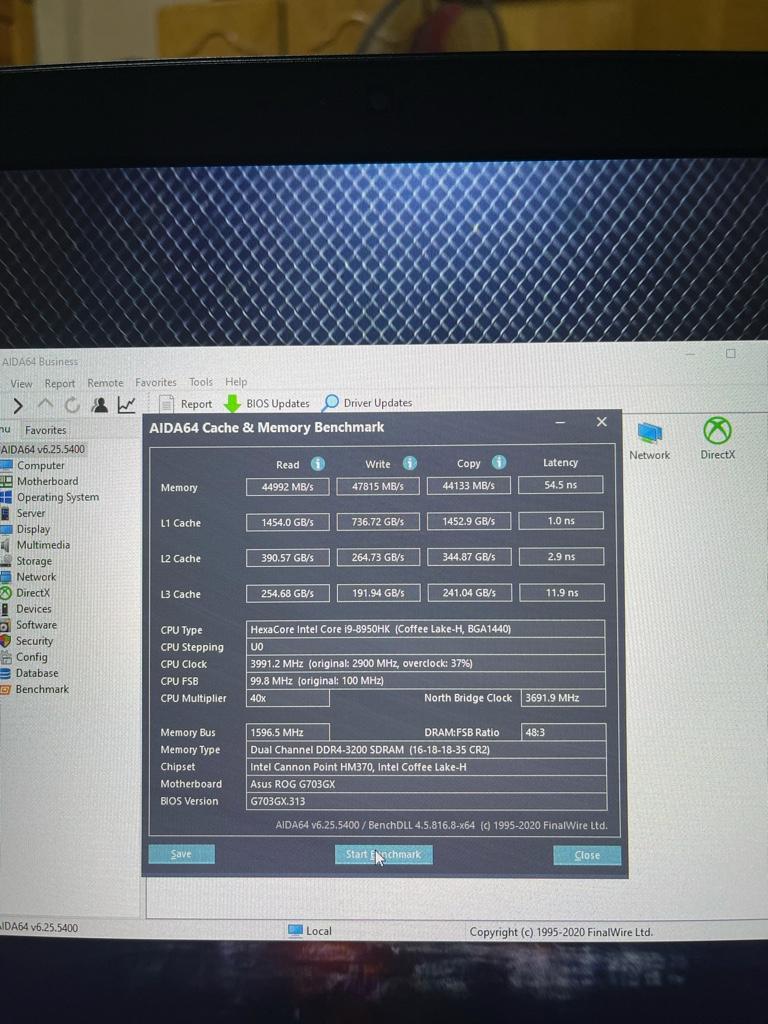The width and height of the screenshot is (768, 1024).
Task: Click the CPU Type field i9-8950HK
Action: [426, 629]
